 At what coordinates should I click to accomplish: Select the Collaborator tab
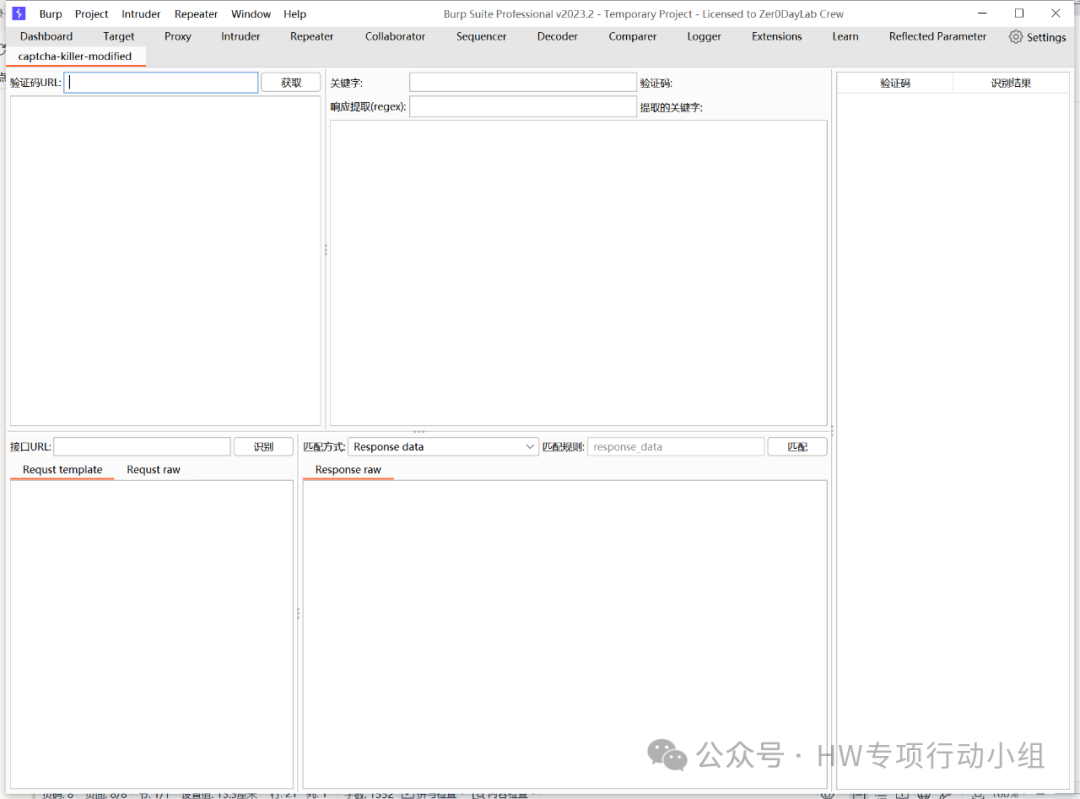(x=395, y=37)
